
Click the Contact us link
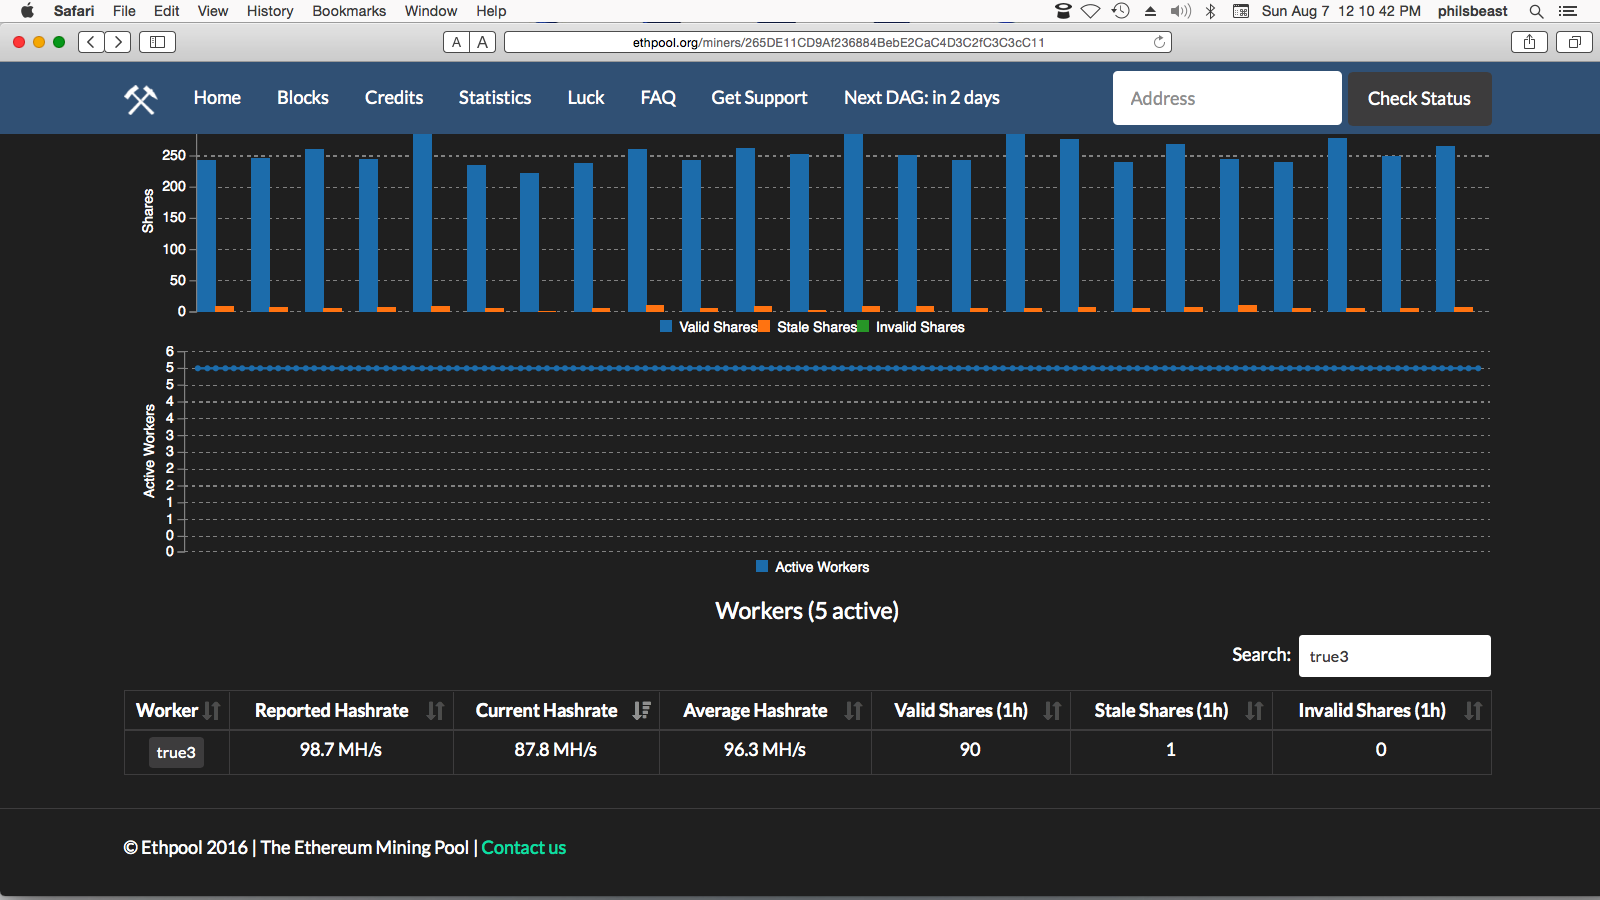(524, 847)
